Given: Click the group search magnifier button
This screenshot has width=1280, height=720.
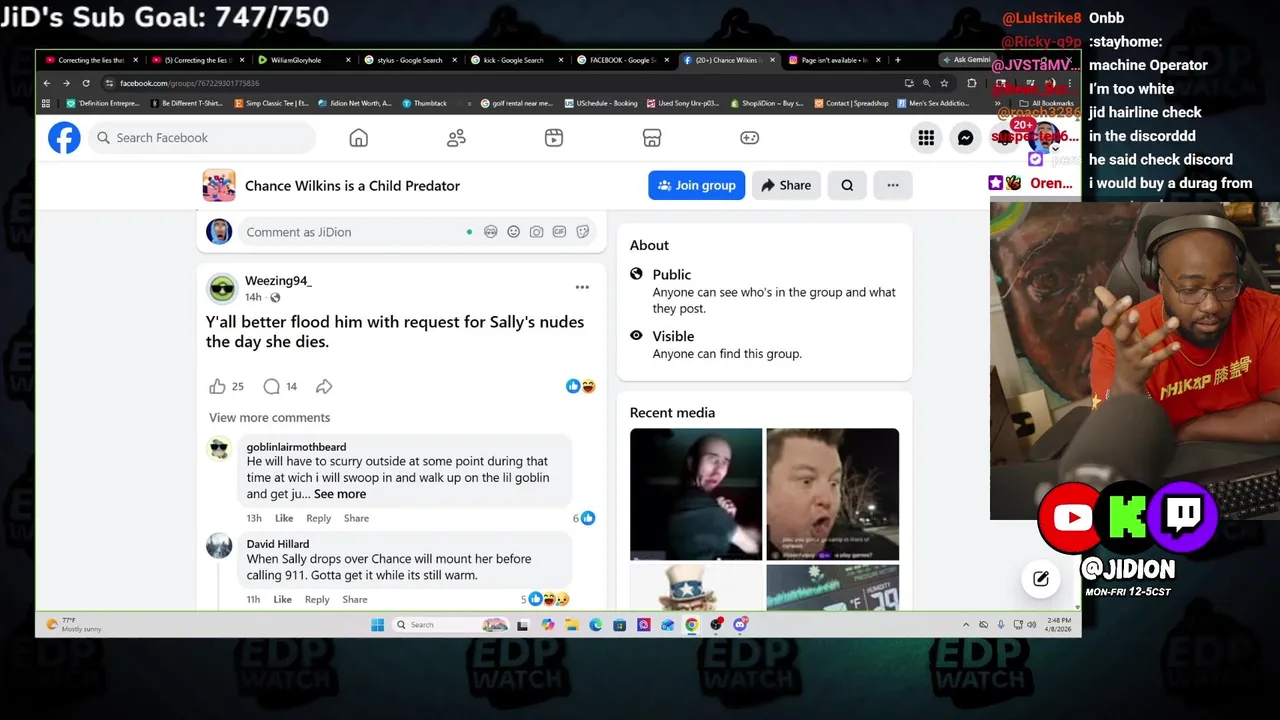Looking at the screenshot, I should click(847, 185).
